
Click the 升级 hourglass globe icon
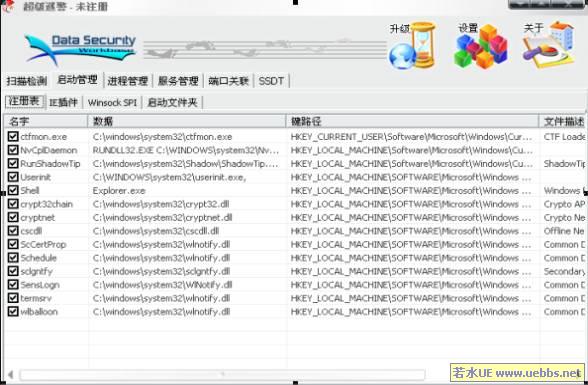pyautogui.click(x=413, y=46)
